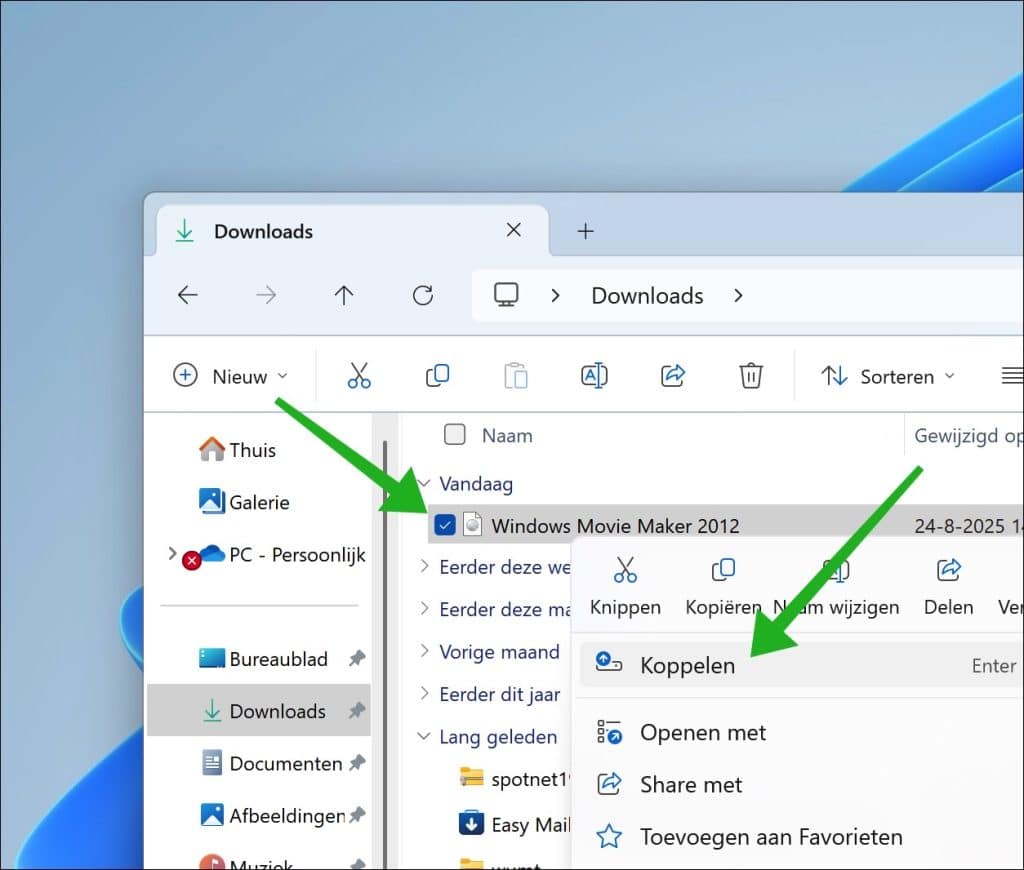Select the Windows Movie Maker 2012 file name
The height and width of the screenshot is (870, 1024).
click(615, 526)
